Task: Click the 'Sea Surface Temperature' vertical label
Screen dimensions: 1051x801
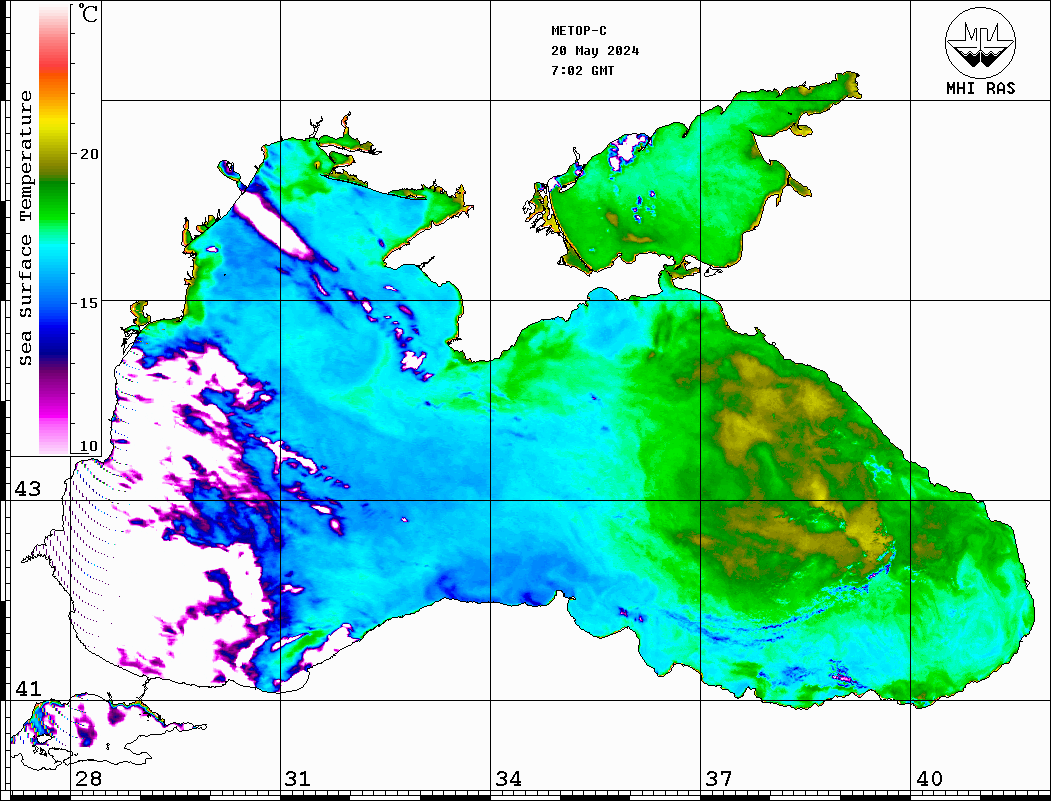Action: 25,228
